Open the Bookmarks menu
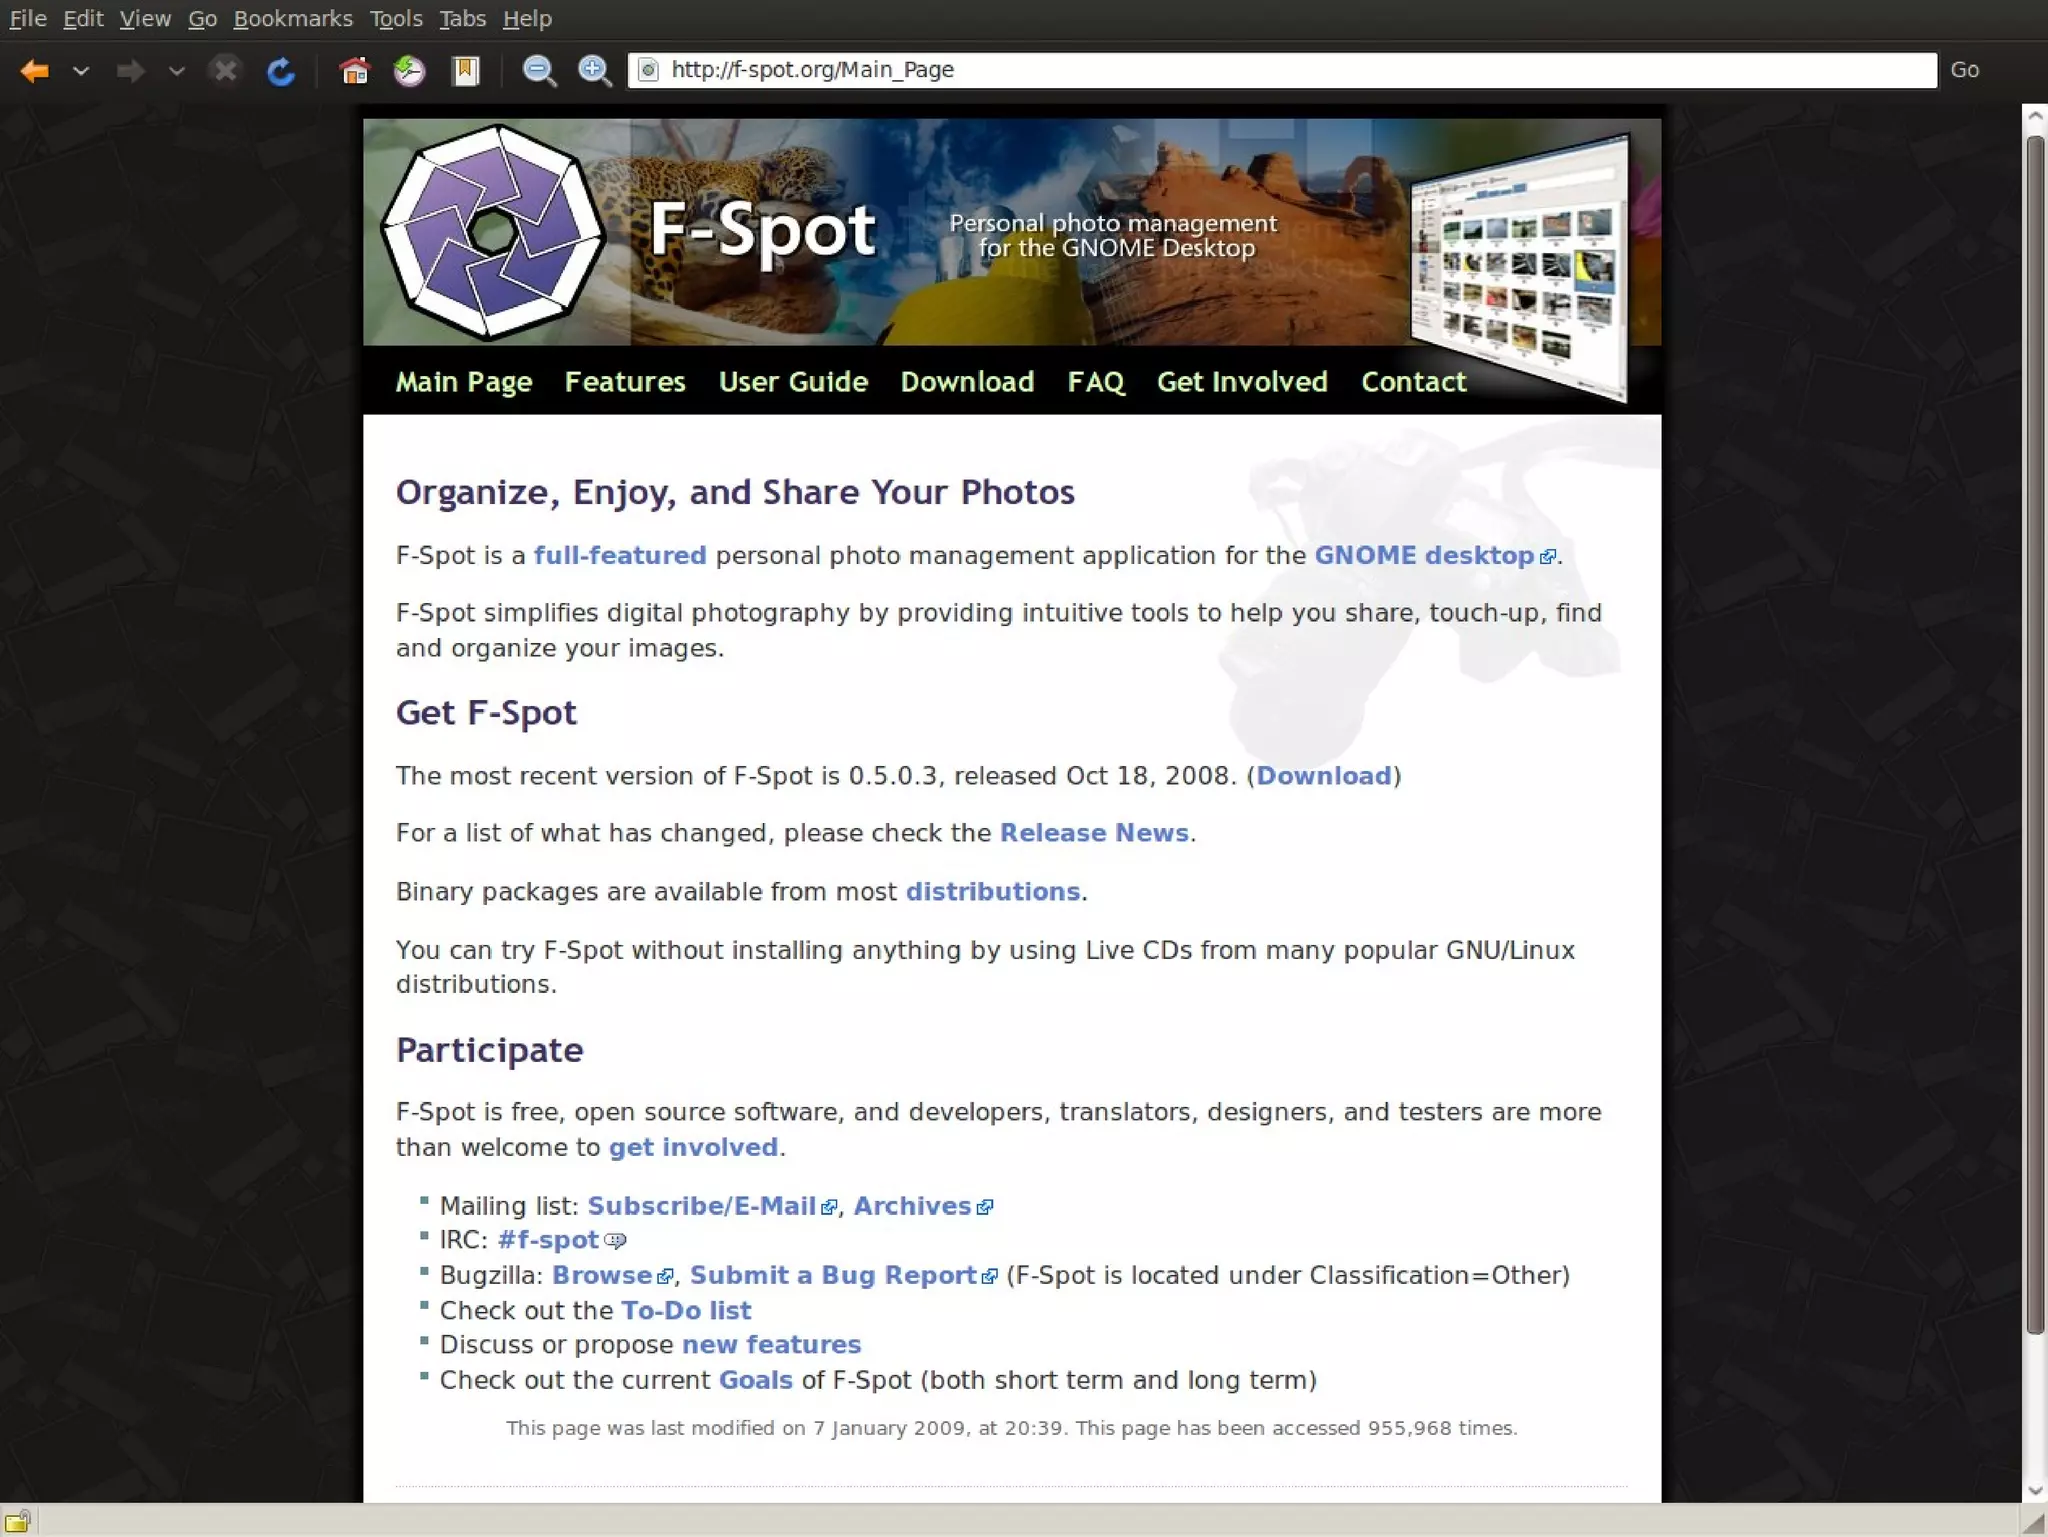 293,19
